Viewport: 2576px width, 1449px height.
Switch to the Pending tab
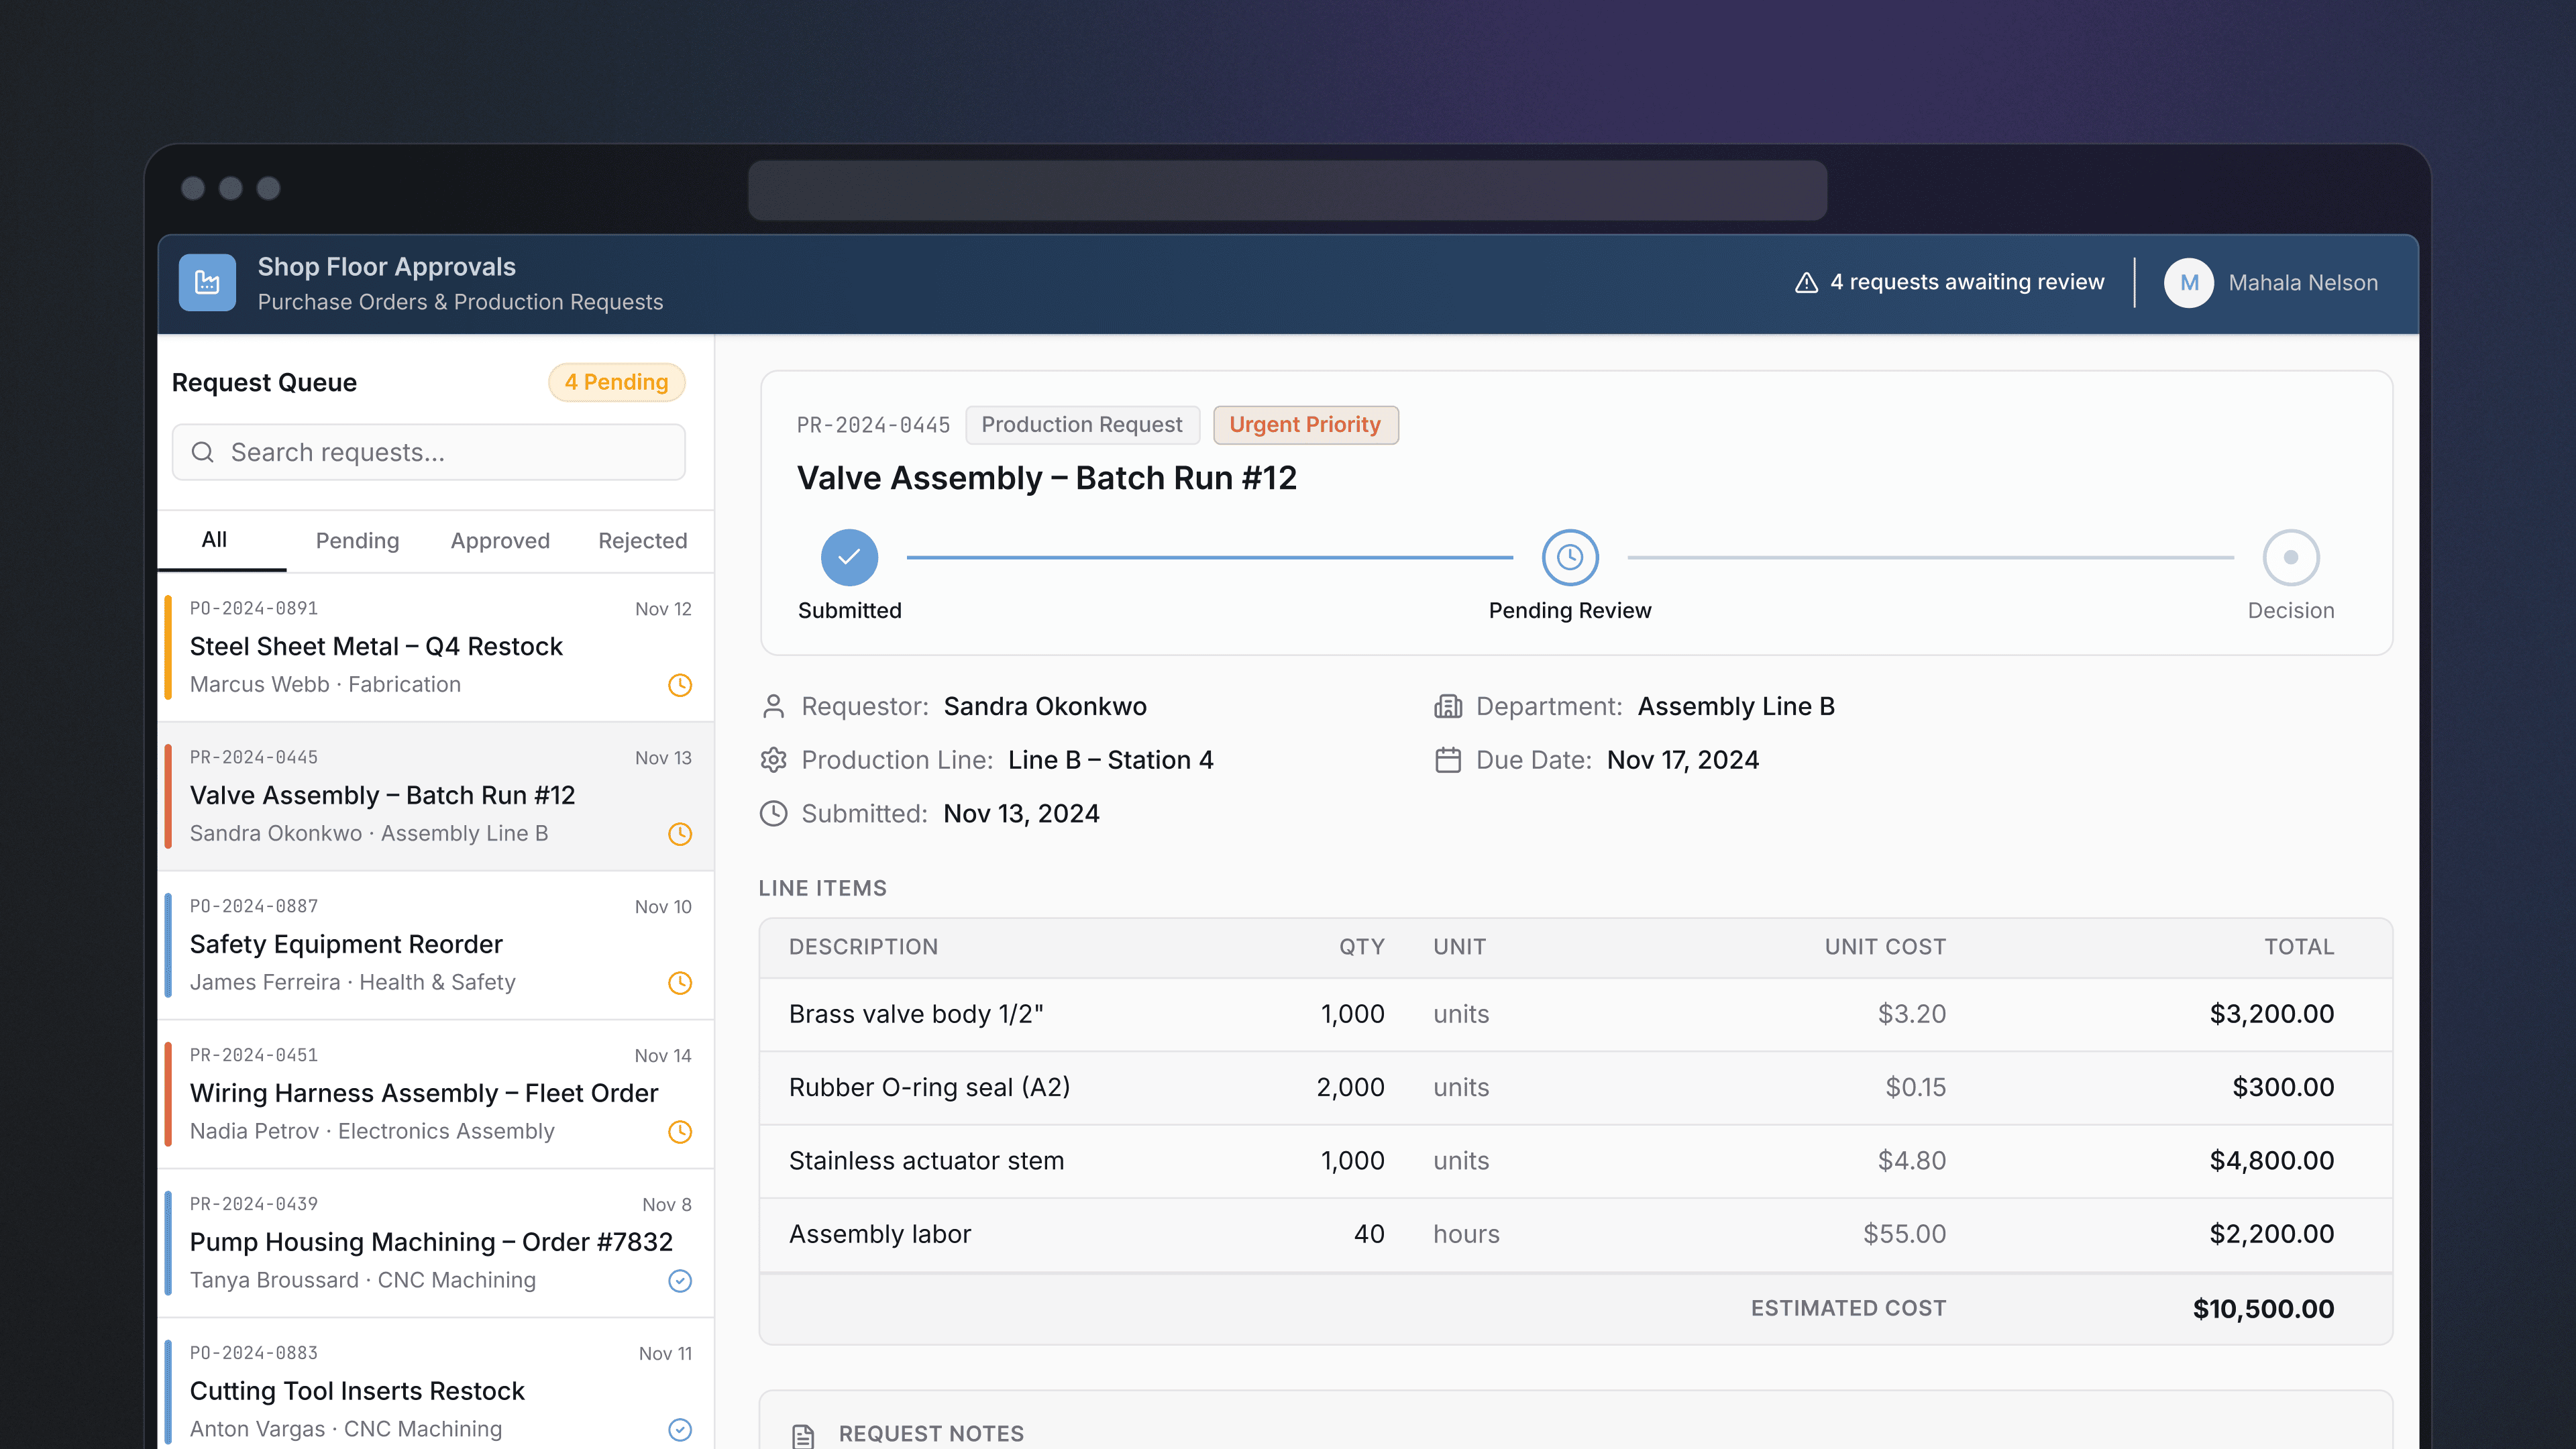pyautogui.click(x=357, y=541)
